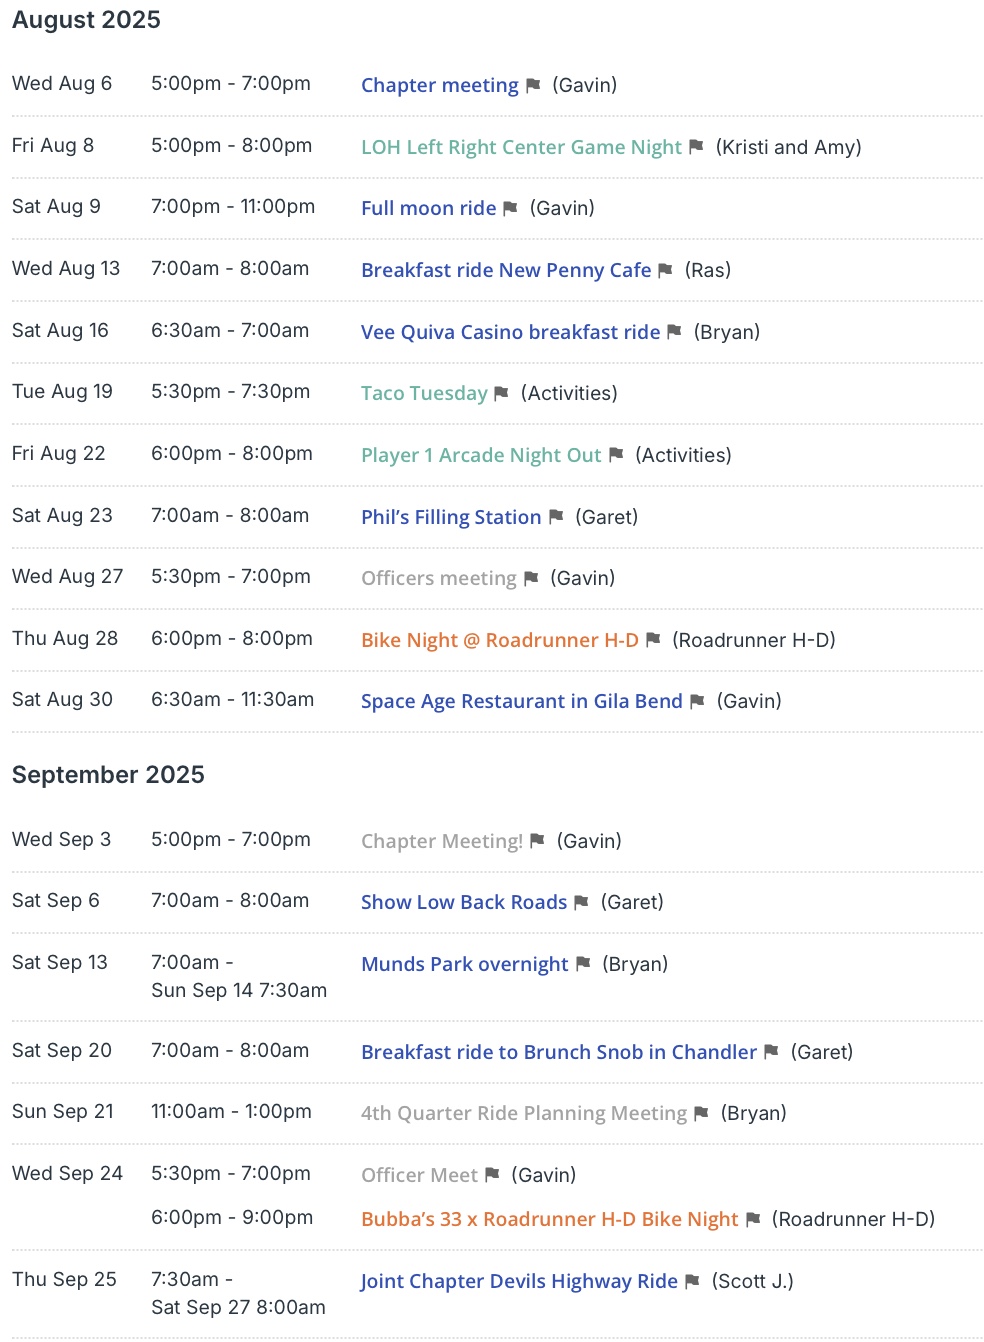This screenshot has height=1342, width=984.
Task: Open Breakfast ride New Penny Cafe link
Action: [506, 270]
